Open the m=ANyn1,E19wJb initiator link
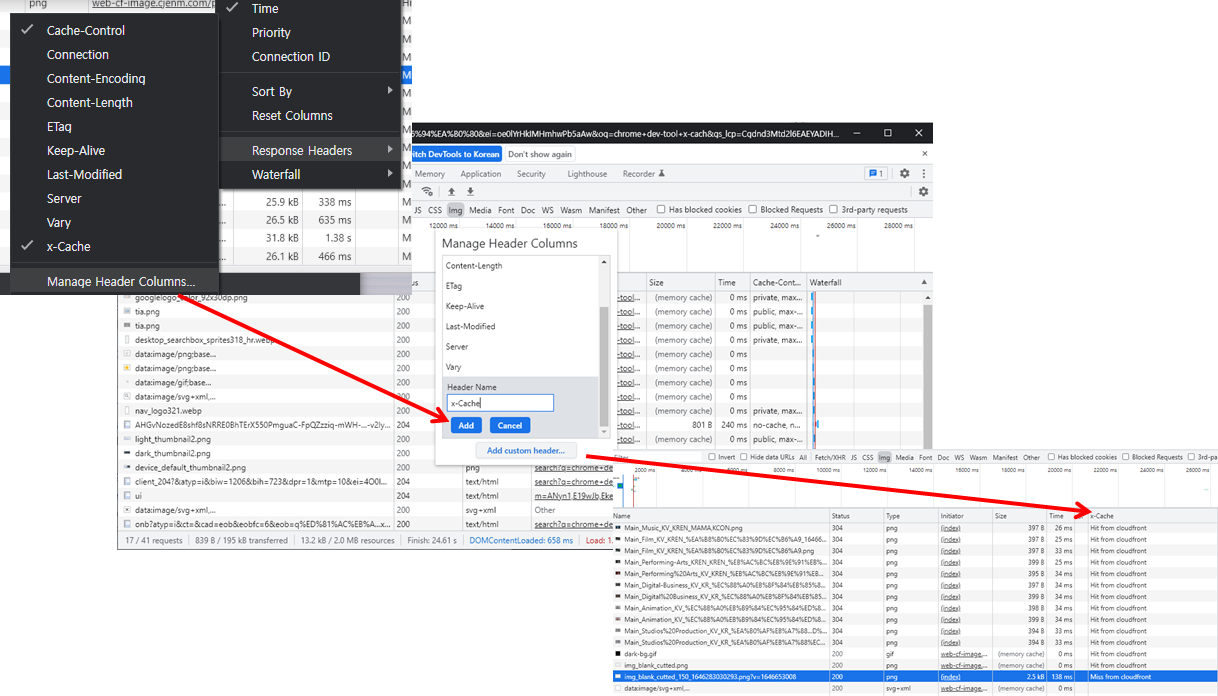The height and width of the screenshot is (696, 1218). pyautogui.click(x=573, y=495)
